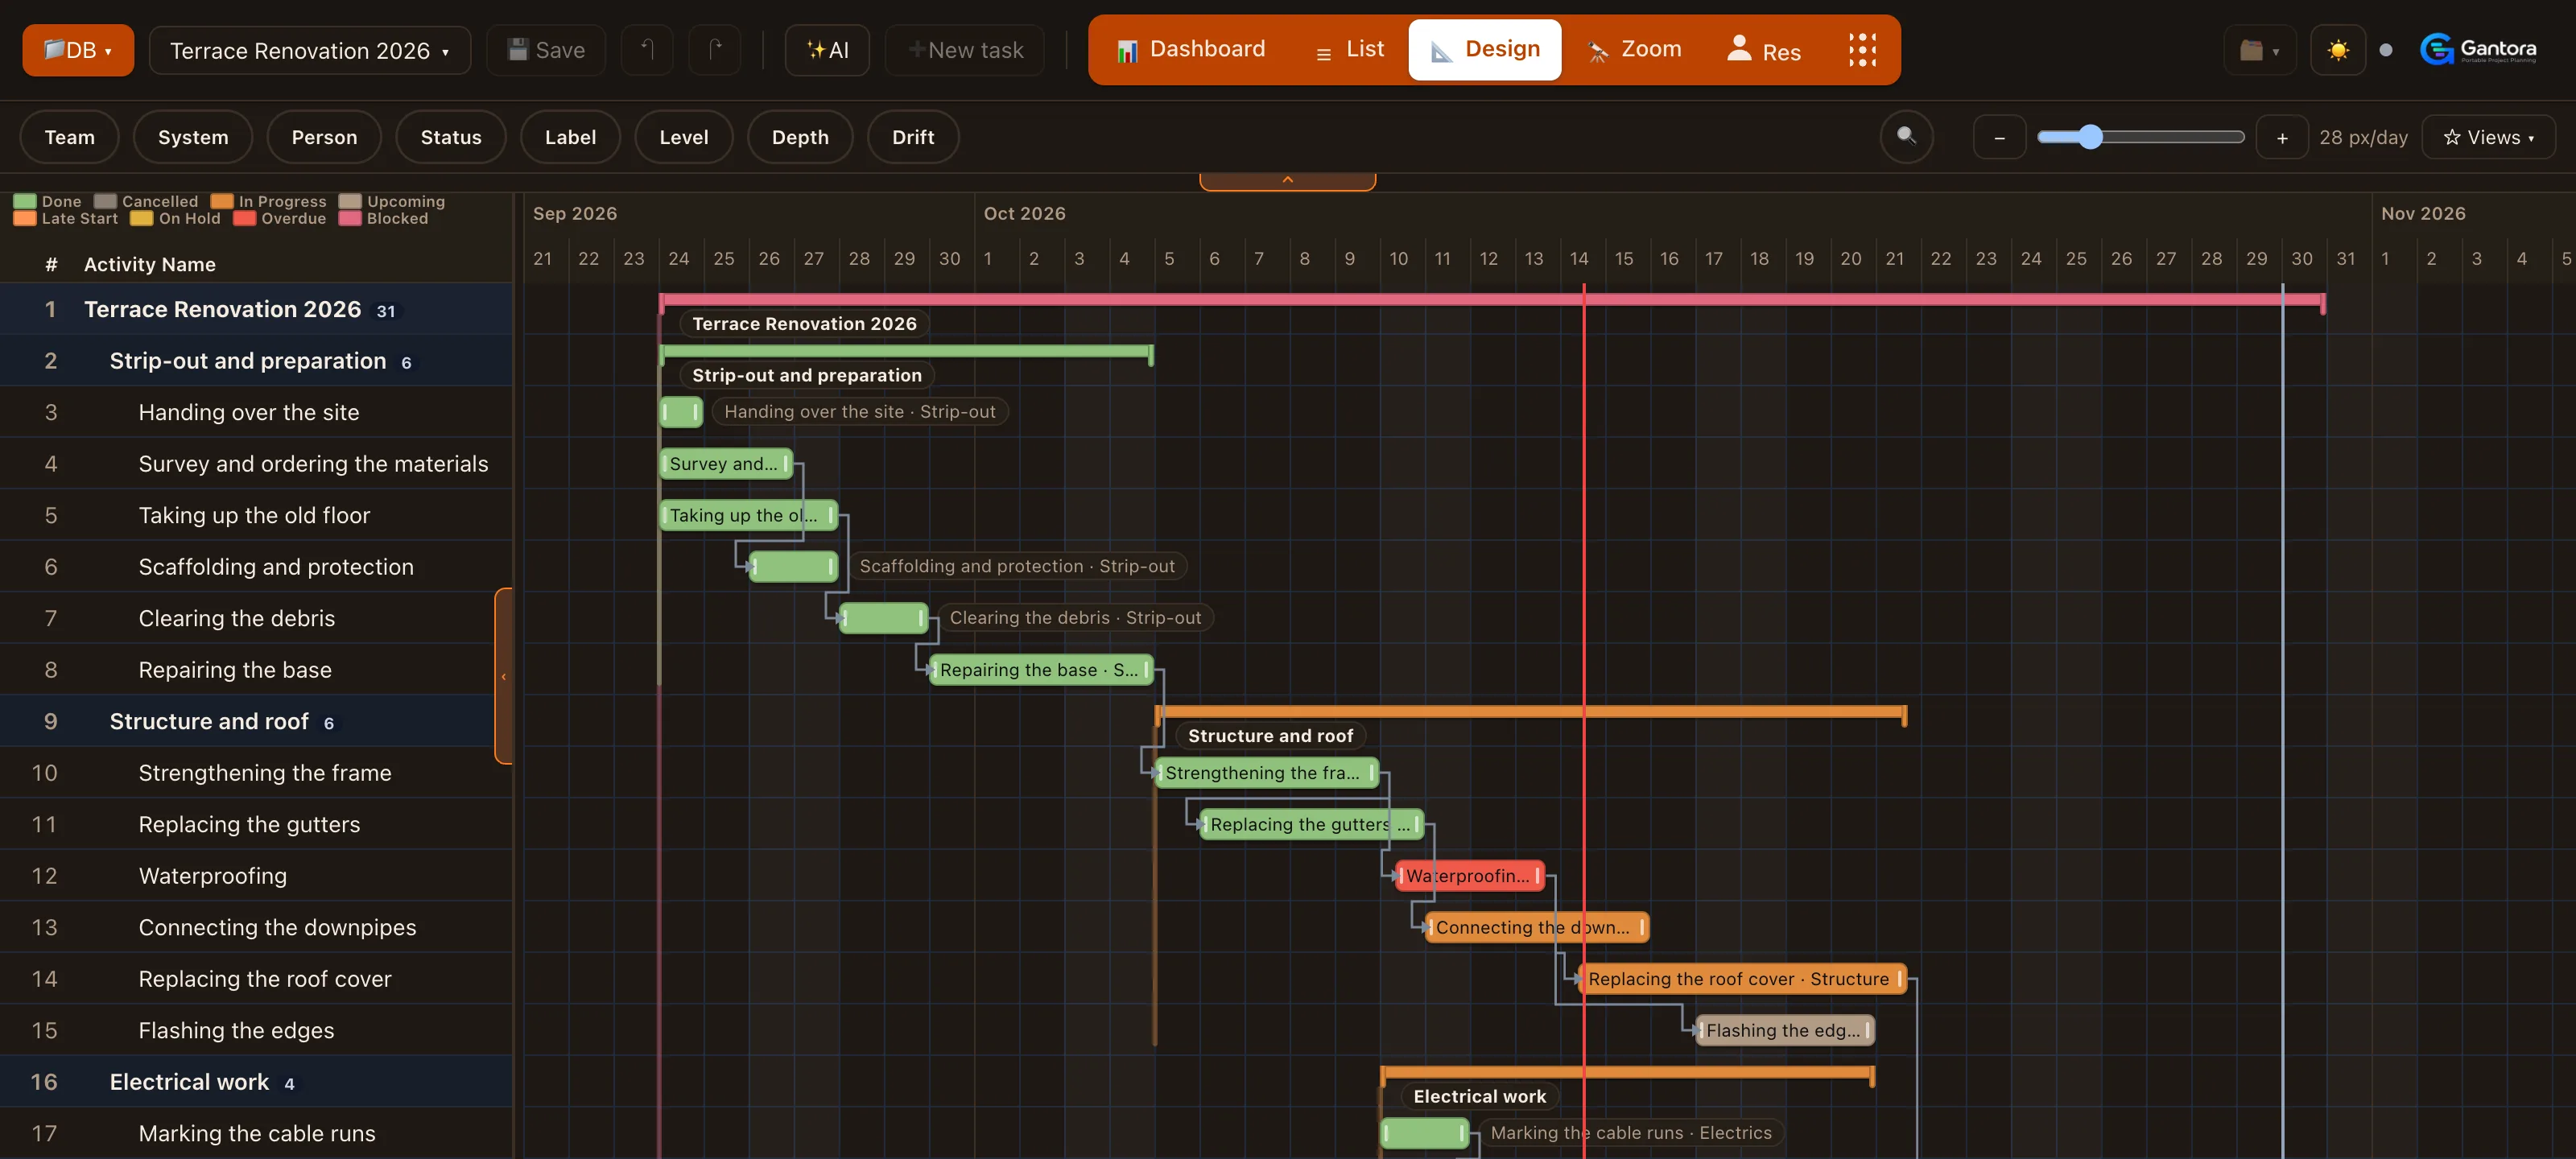Click the Drift chip
The width and height of the screenshot is (2576, 1159).
click(x=913, y=137)
